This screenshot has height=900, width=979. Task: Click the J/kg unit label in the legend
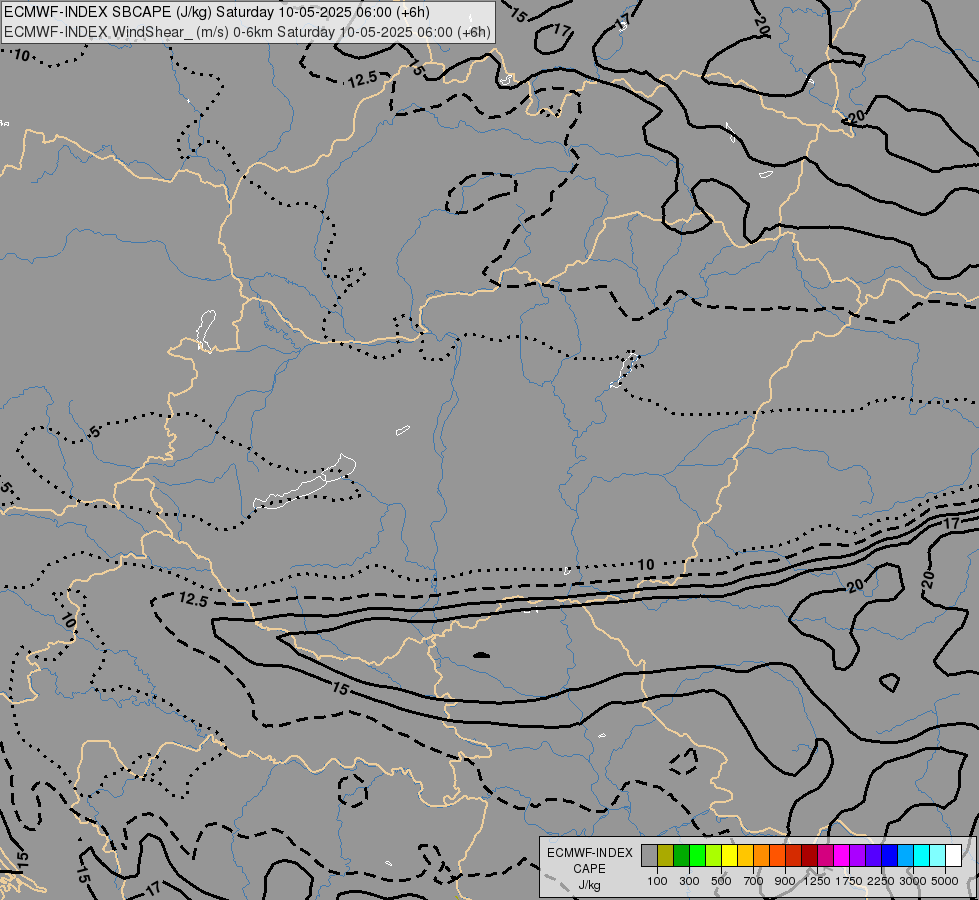pyautogui.click(x=589, y=885)
